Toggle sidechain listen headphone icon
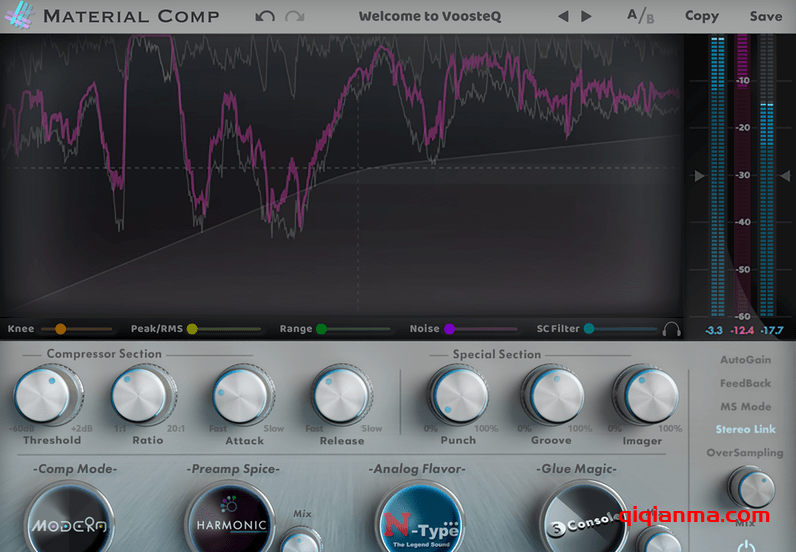The image size is (796, 552). click(x=672, y=328)
